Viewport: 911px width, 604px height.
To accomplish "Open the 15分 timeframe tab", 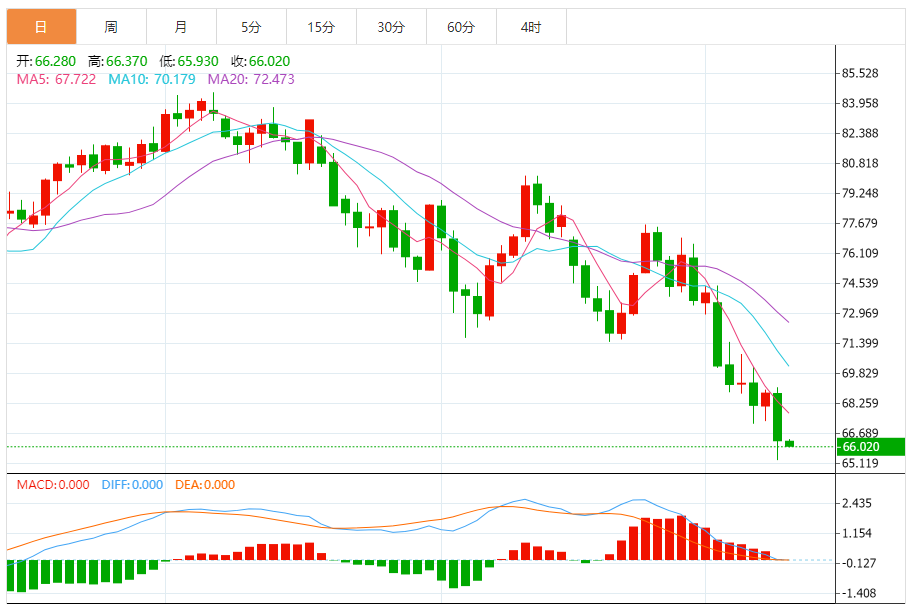I will pos(321,27).
